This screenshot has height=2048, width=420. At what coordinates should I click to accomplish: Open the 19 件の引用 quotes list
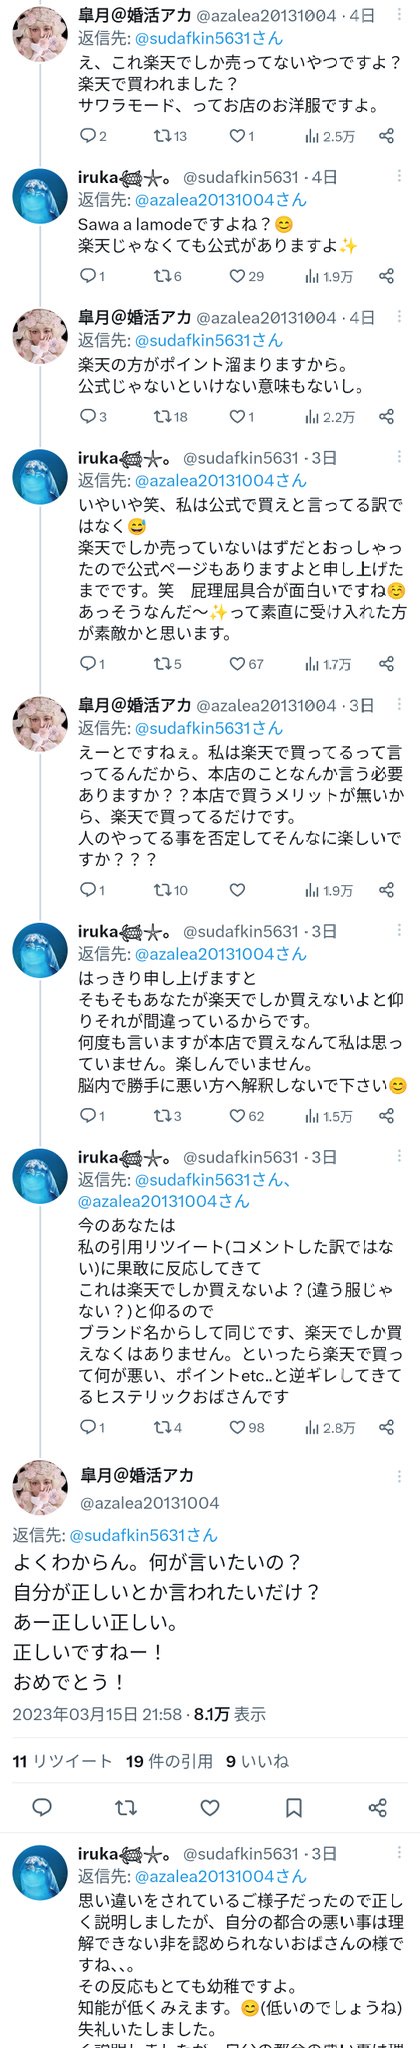click(169, 1760)
